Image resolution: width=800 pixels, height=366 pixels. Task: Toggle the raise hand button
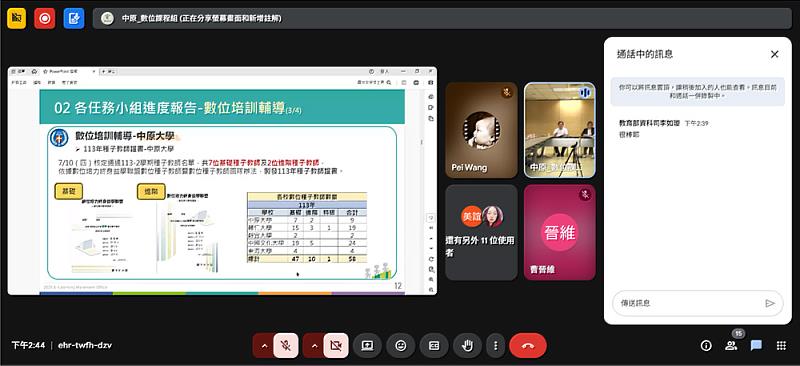[467, 346]
